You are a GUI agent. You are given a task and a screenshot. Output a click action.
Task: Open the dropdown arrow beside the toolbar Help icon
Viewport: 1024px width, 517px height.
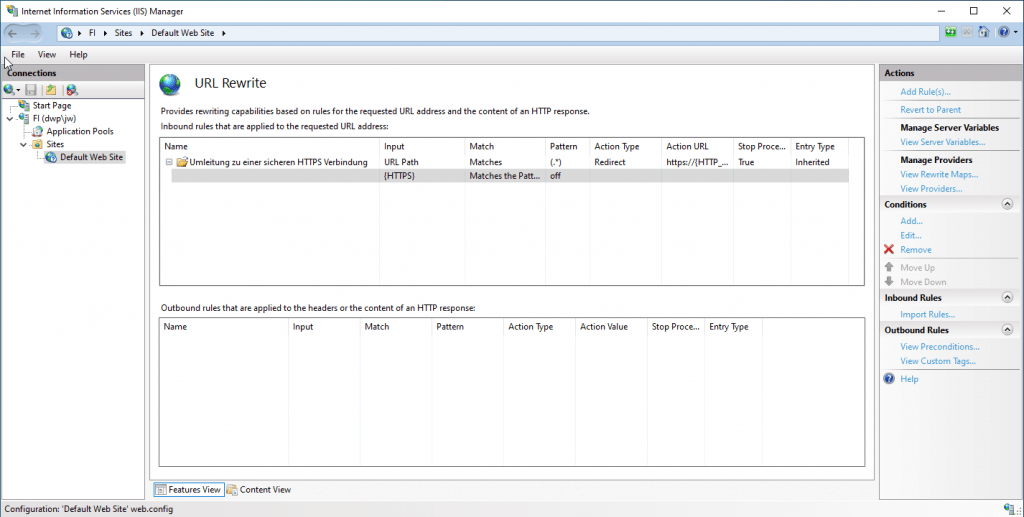[x=1016, y=33]
